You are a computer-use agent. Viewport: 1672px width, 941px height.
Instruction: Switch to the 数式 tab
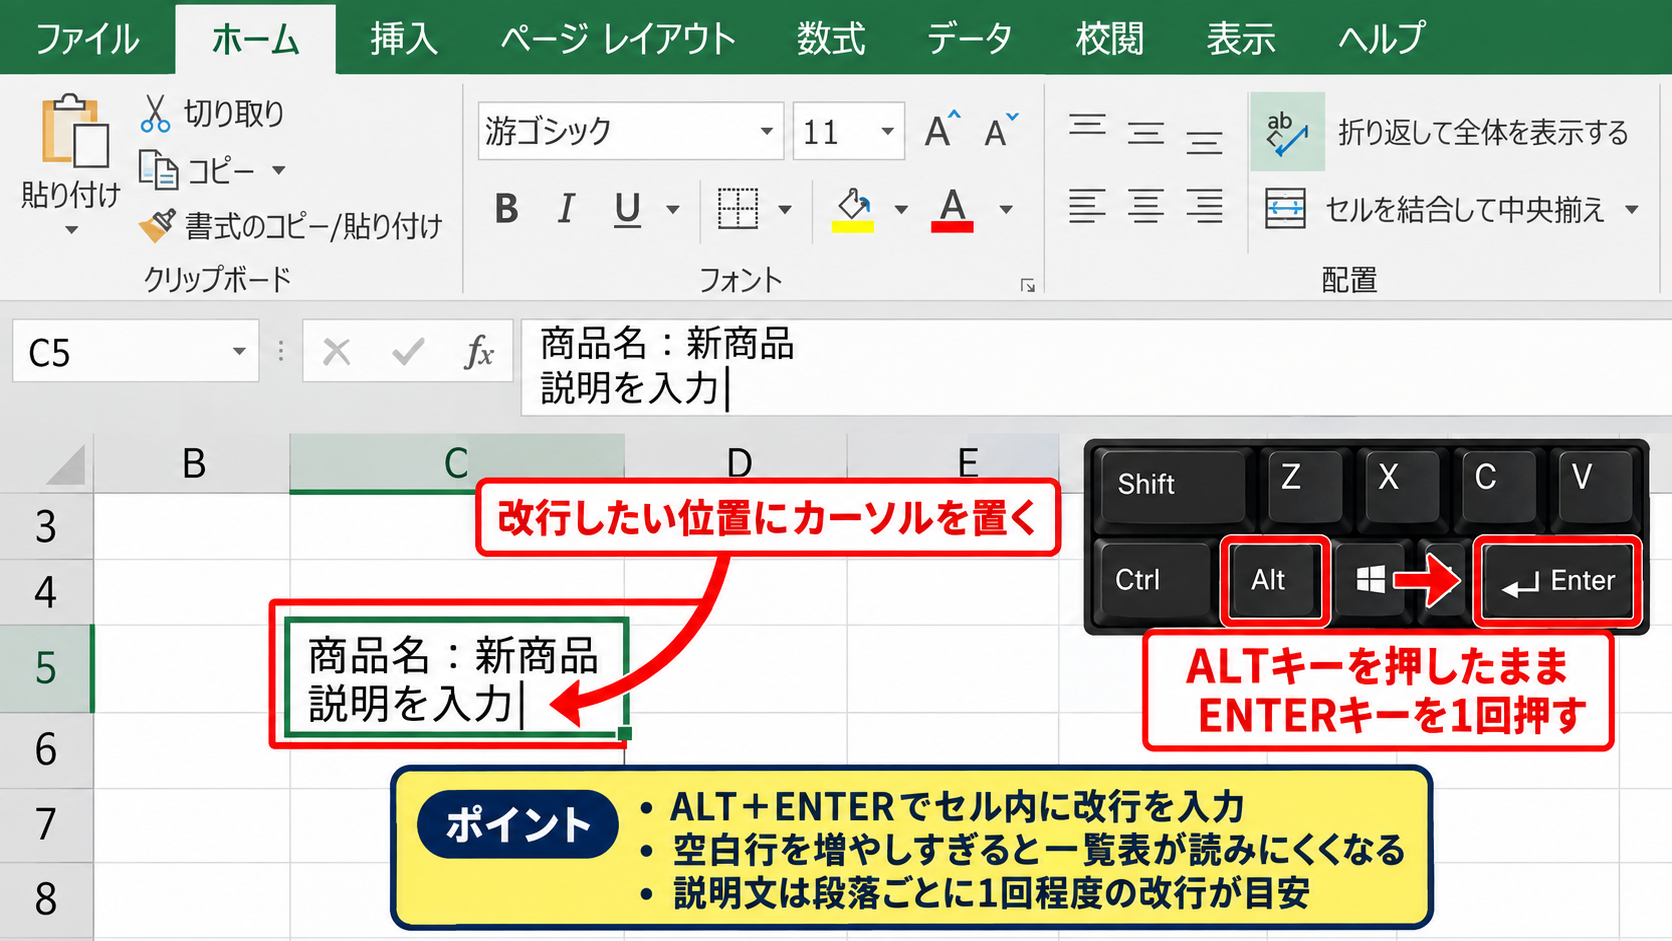coord(831,39)
